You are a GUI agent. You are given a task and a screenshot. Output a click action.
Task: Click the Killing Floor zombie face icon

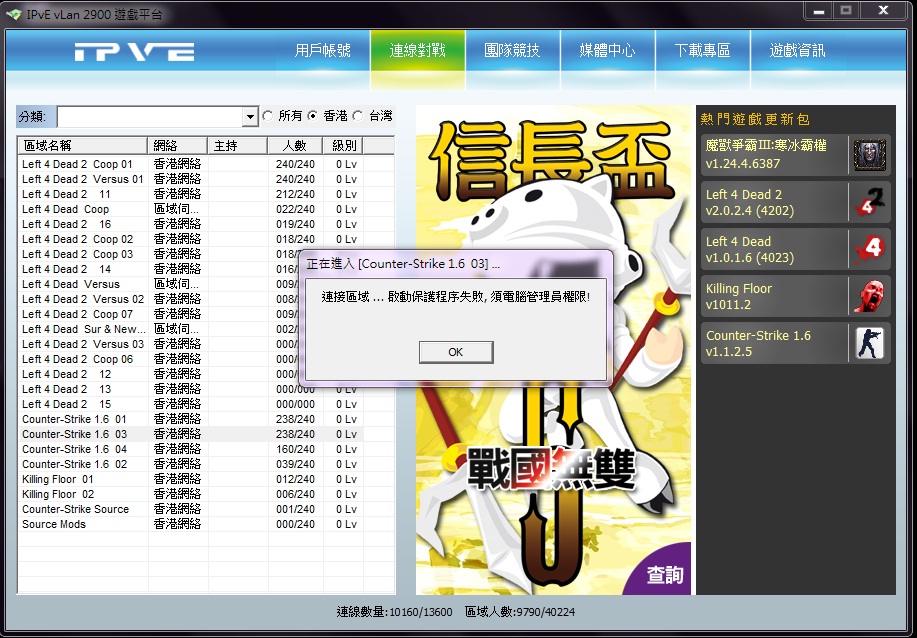pyautogui.click(x=869, y=296)
